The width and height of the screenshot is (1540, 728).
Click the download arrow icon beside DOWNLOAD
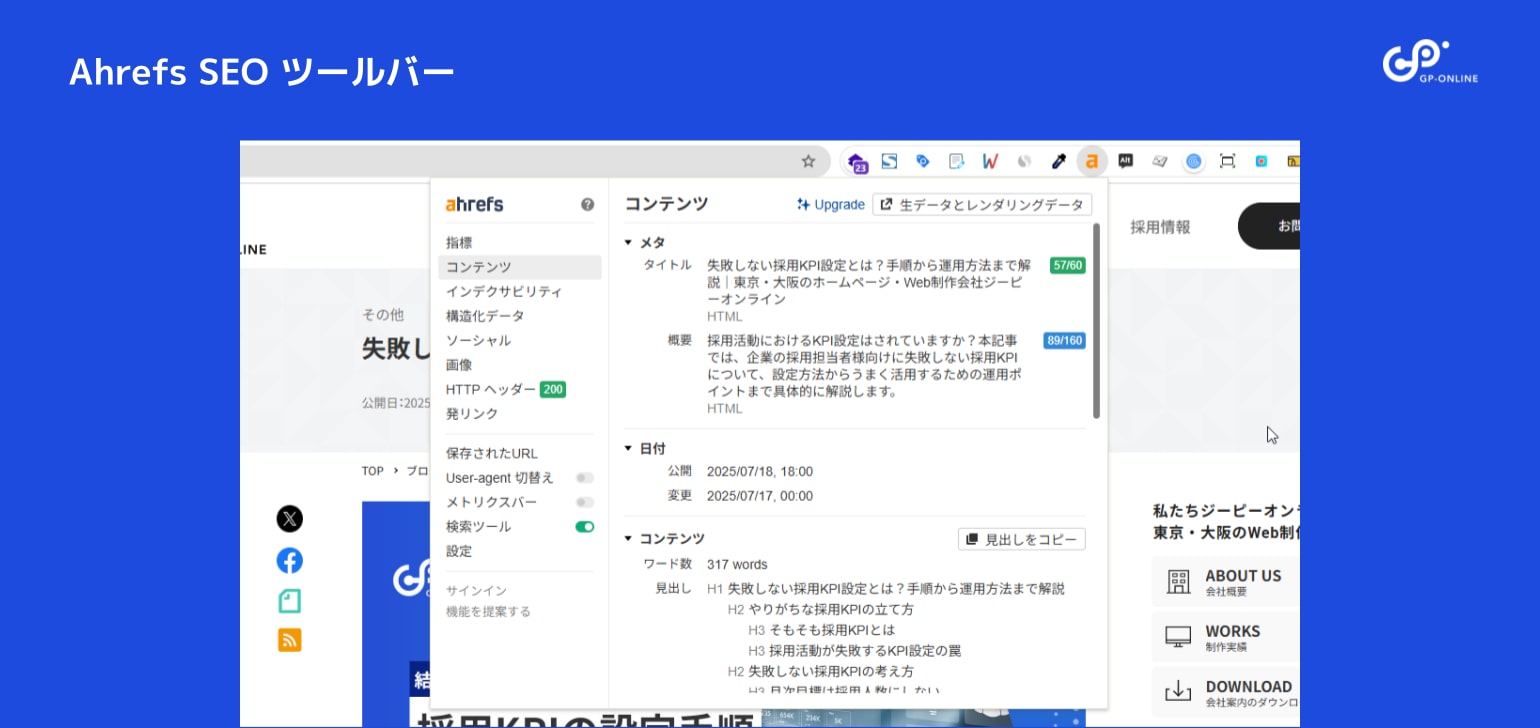pos(1179,691)
